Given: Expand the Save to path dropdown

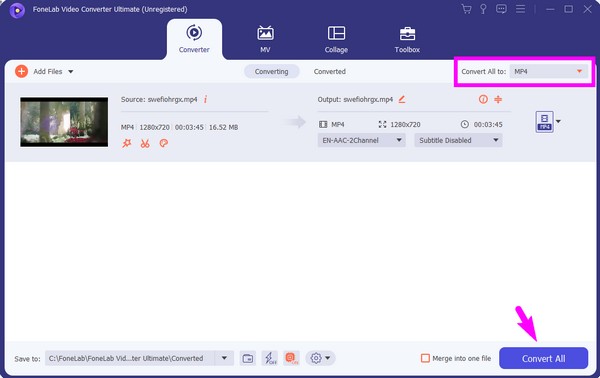Looking at the screenshot, I should [224, 358].
